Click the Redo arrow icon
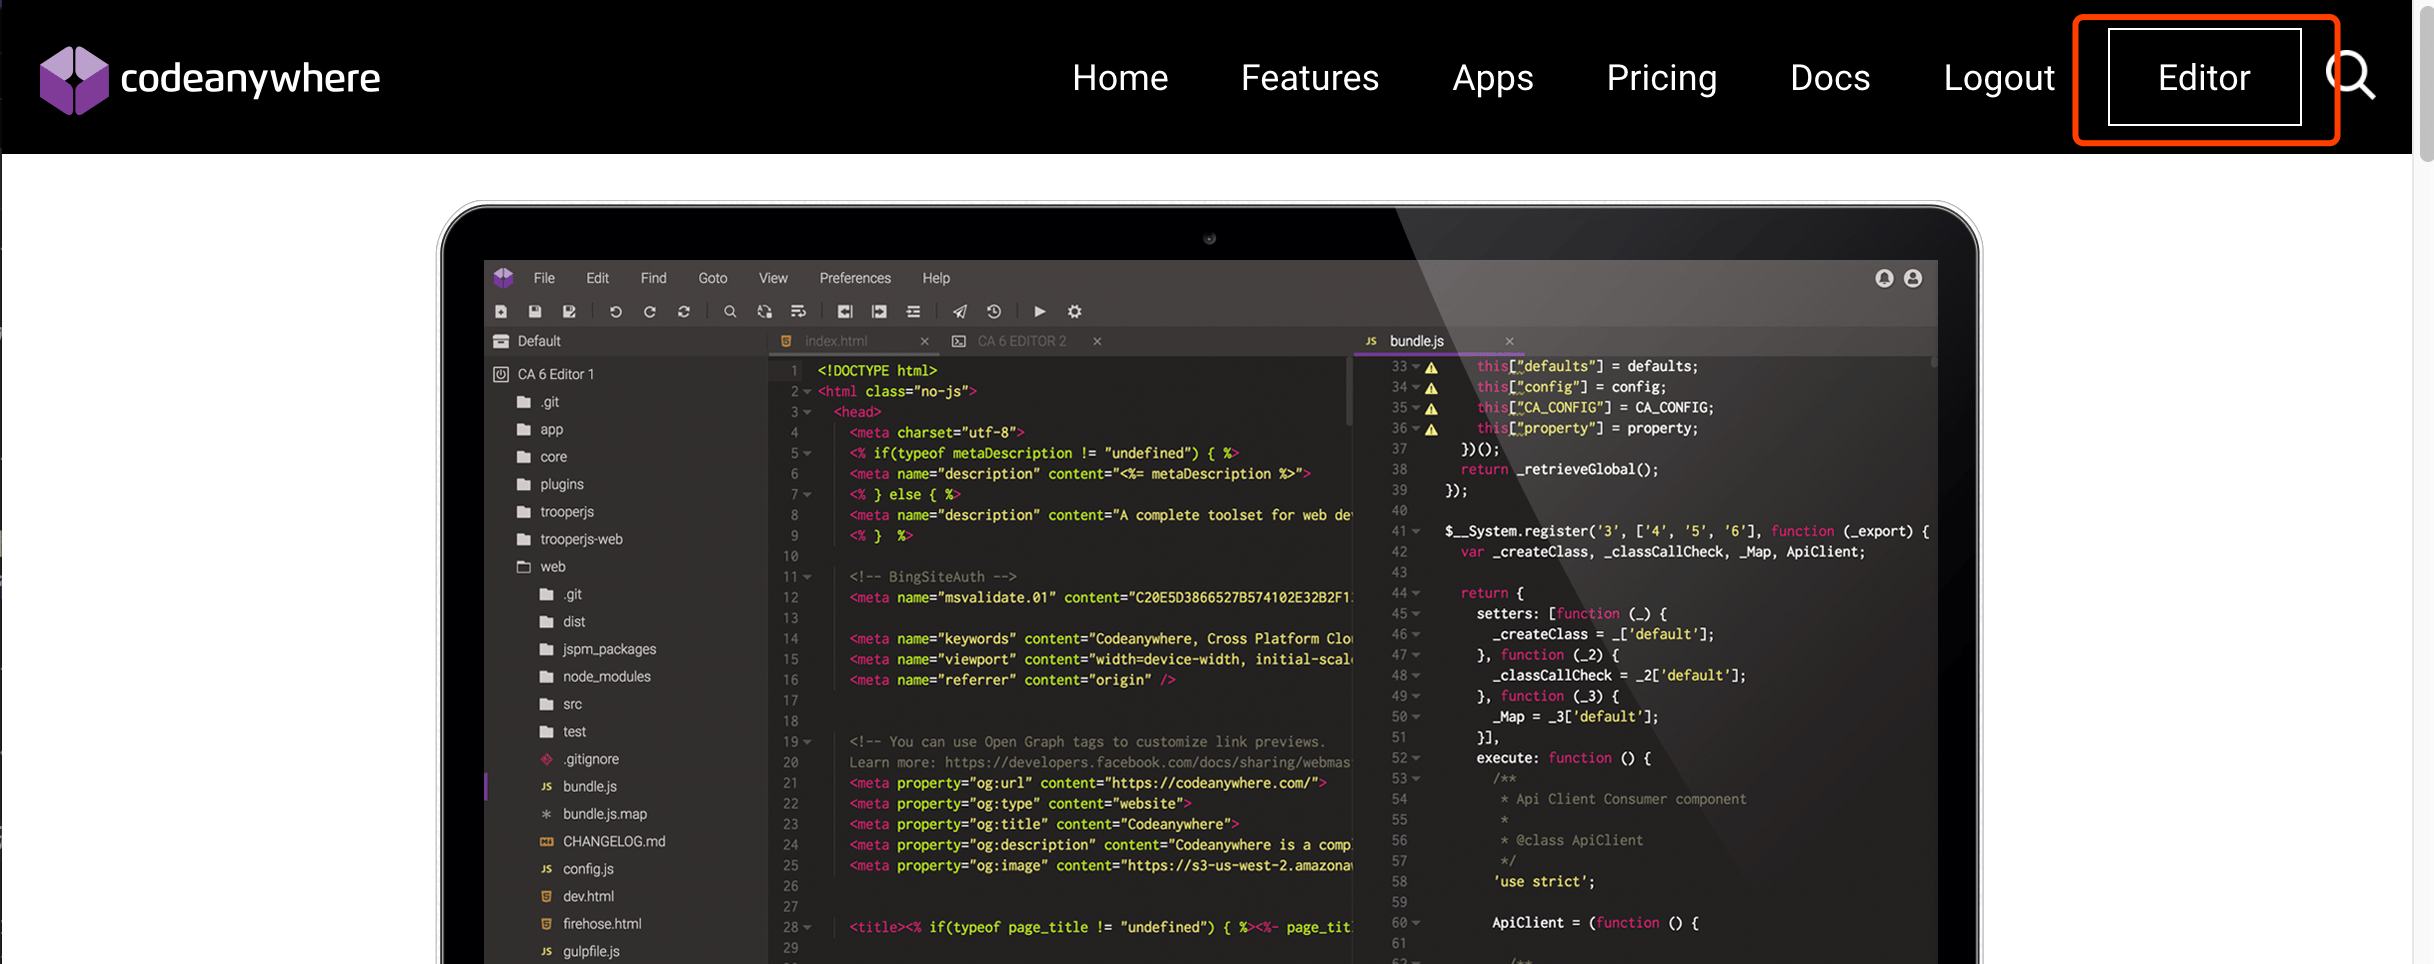 (x=650, y=312)
